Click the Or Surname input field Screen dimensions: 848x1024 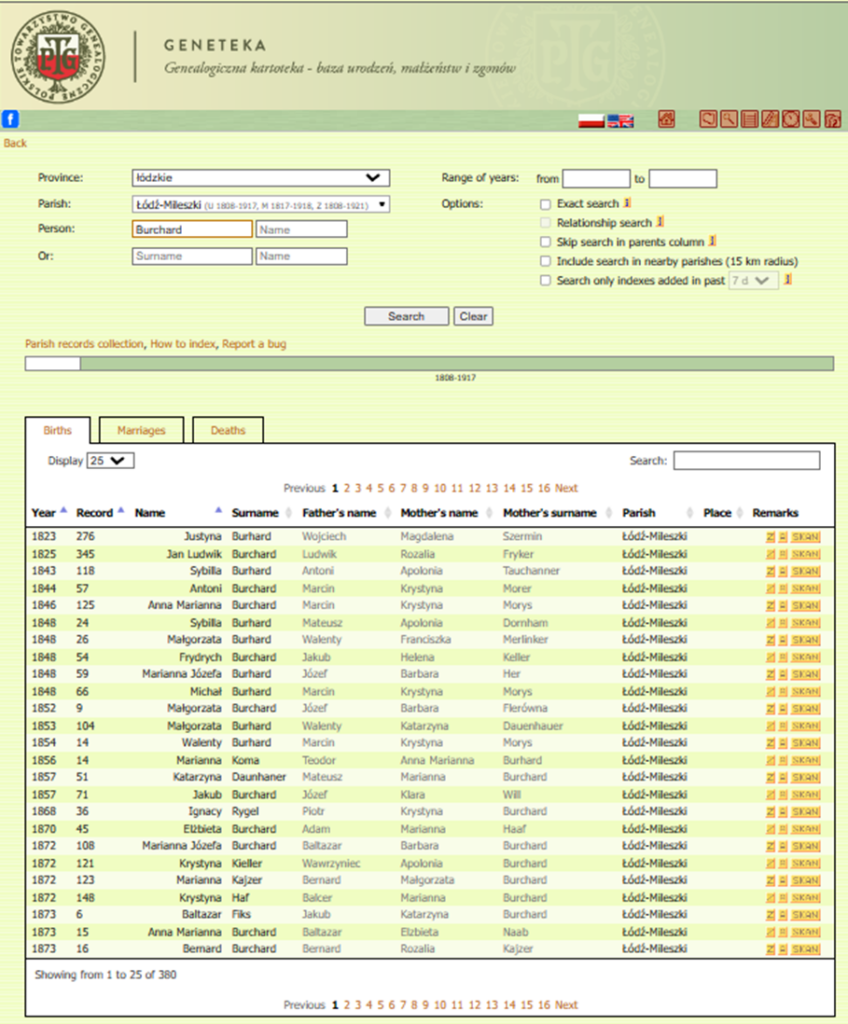point(192,256)
